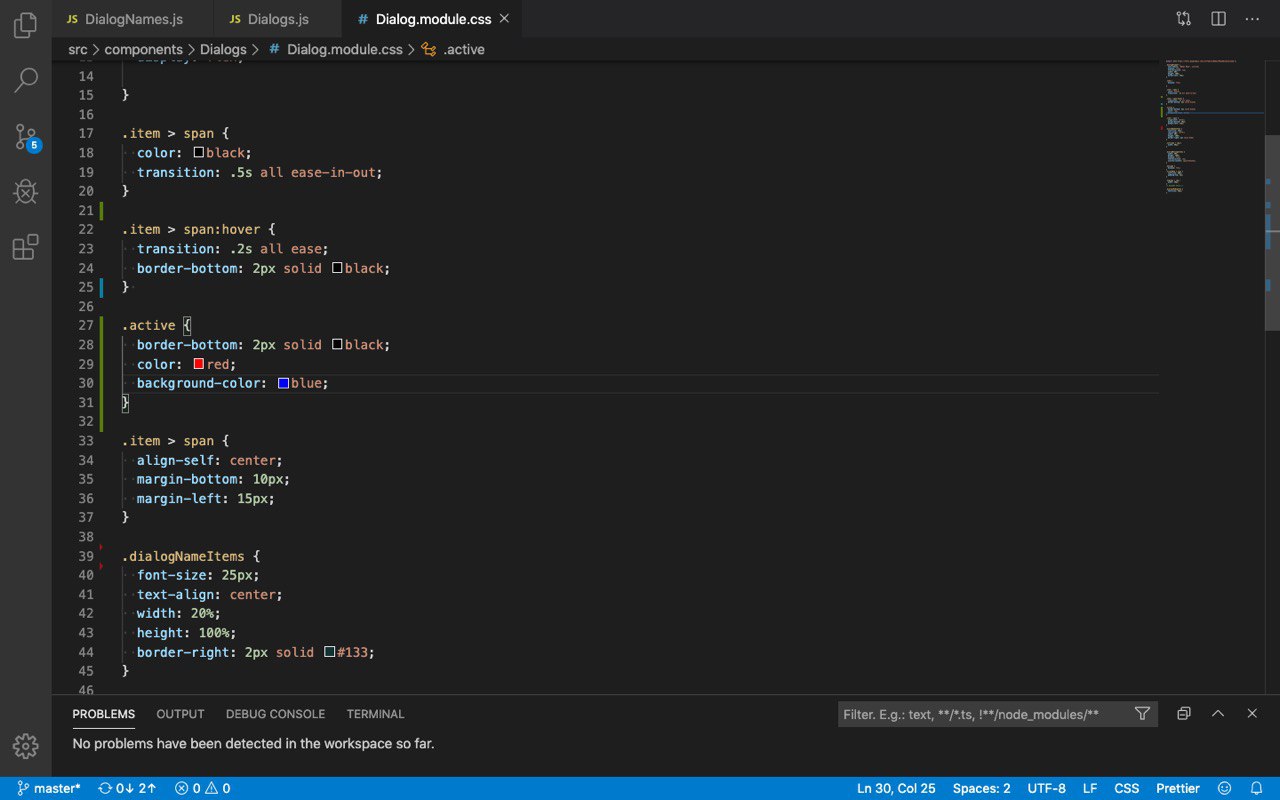Image resolution: width=1280 pixels, height=800 pixels.
Task: Open the notifications bell in status bar
Action: pos(1257,788)
